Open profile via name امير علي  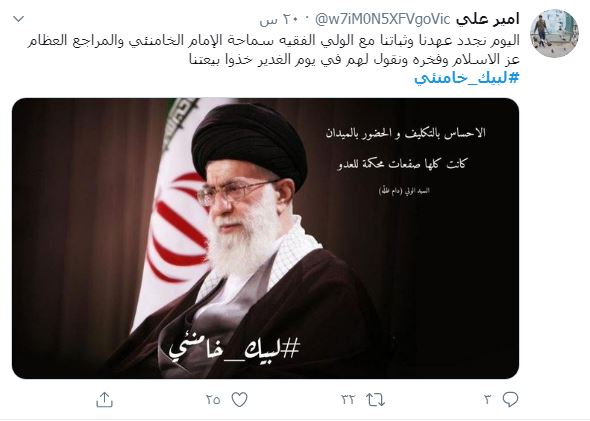488,19
